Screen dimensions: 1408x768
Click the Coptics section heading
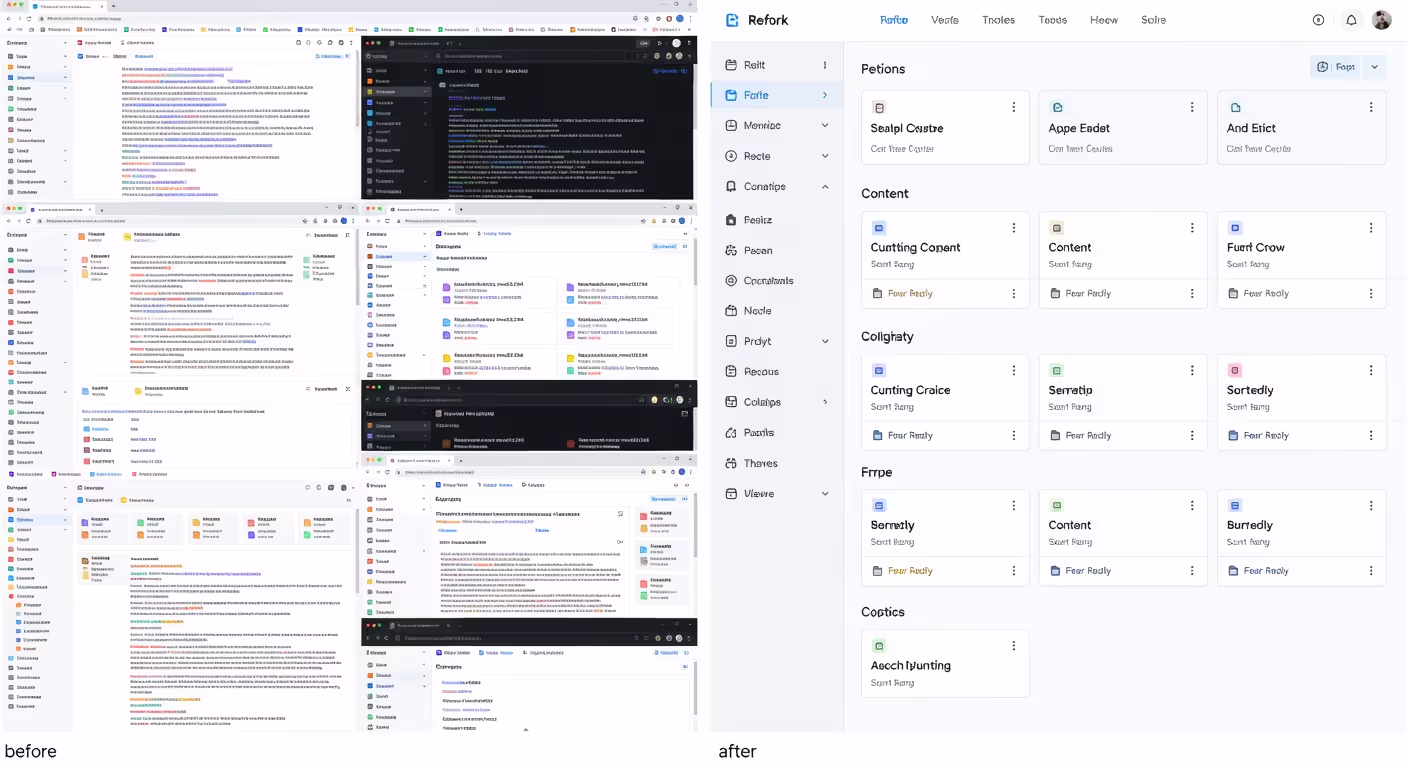click(883, 612)
